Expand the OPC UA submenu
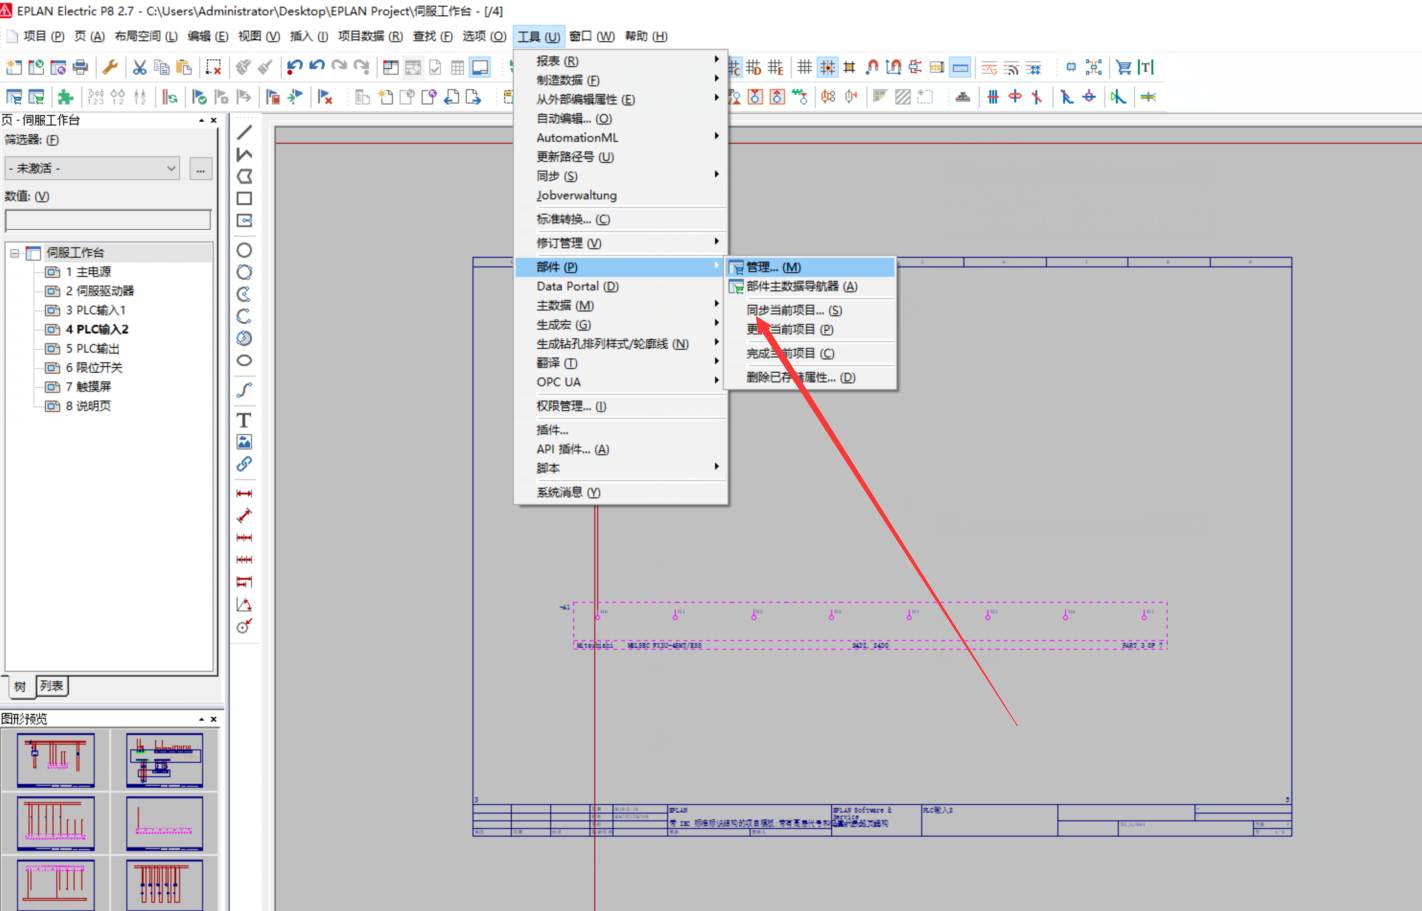The height and width of the screenshot is (911, 1422). [x=620, y=382]
